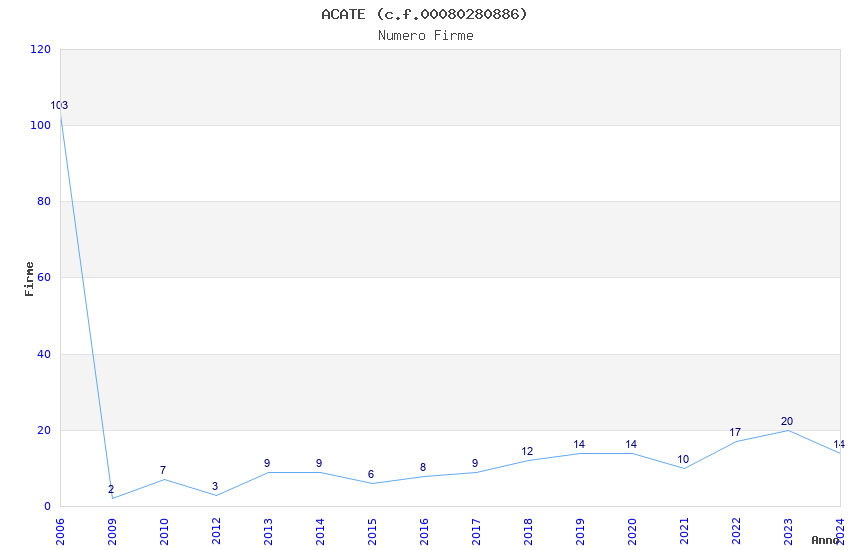Click the data label 7 at 2010
This screenshot has width=850, height=550.
pyautogui.click(x=163, y=470)
